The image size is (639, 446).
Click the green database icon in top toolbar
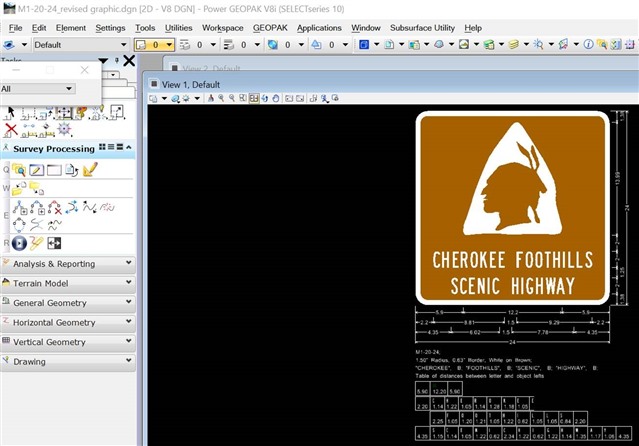point(489,44)
